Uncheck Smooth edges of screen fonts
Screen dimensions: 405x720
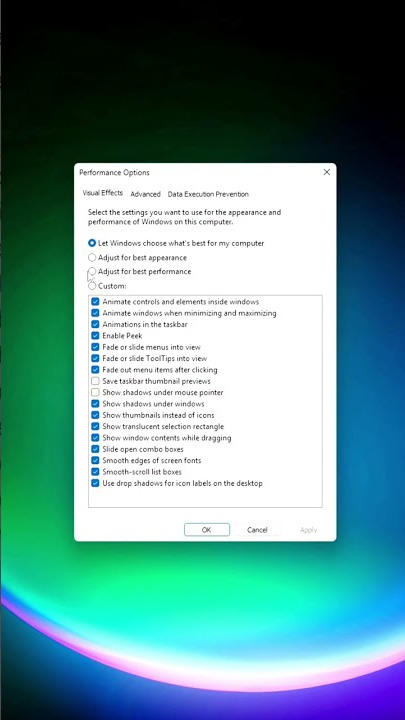(x=95, y=460)
